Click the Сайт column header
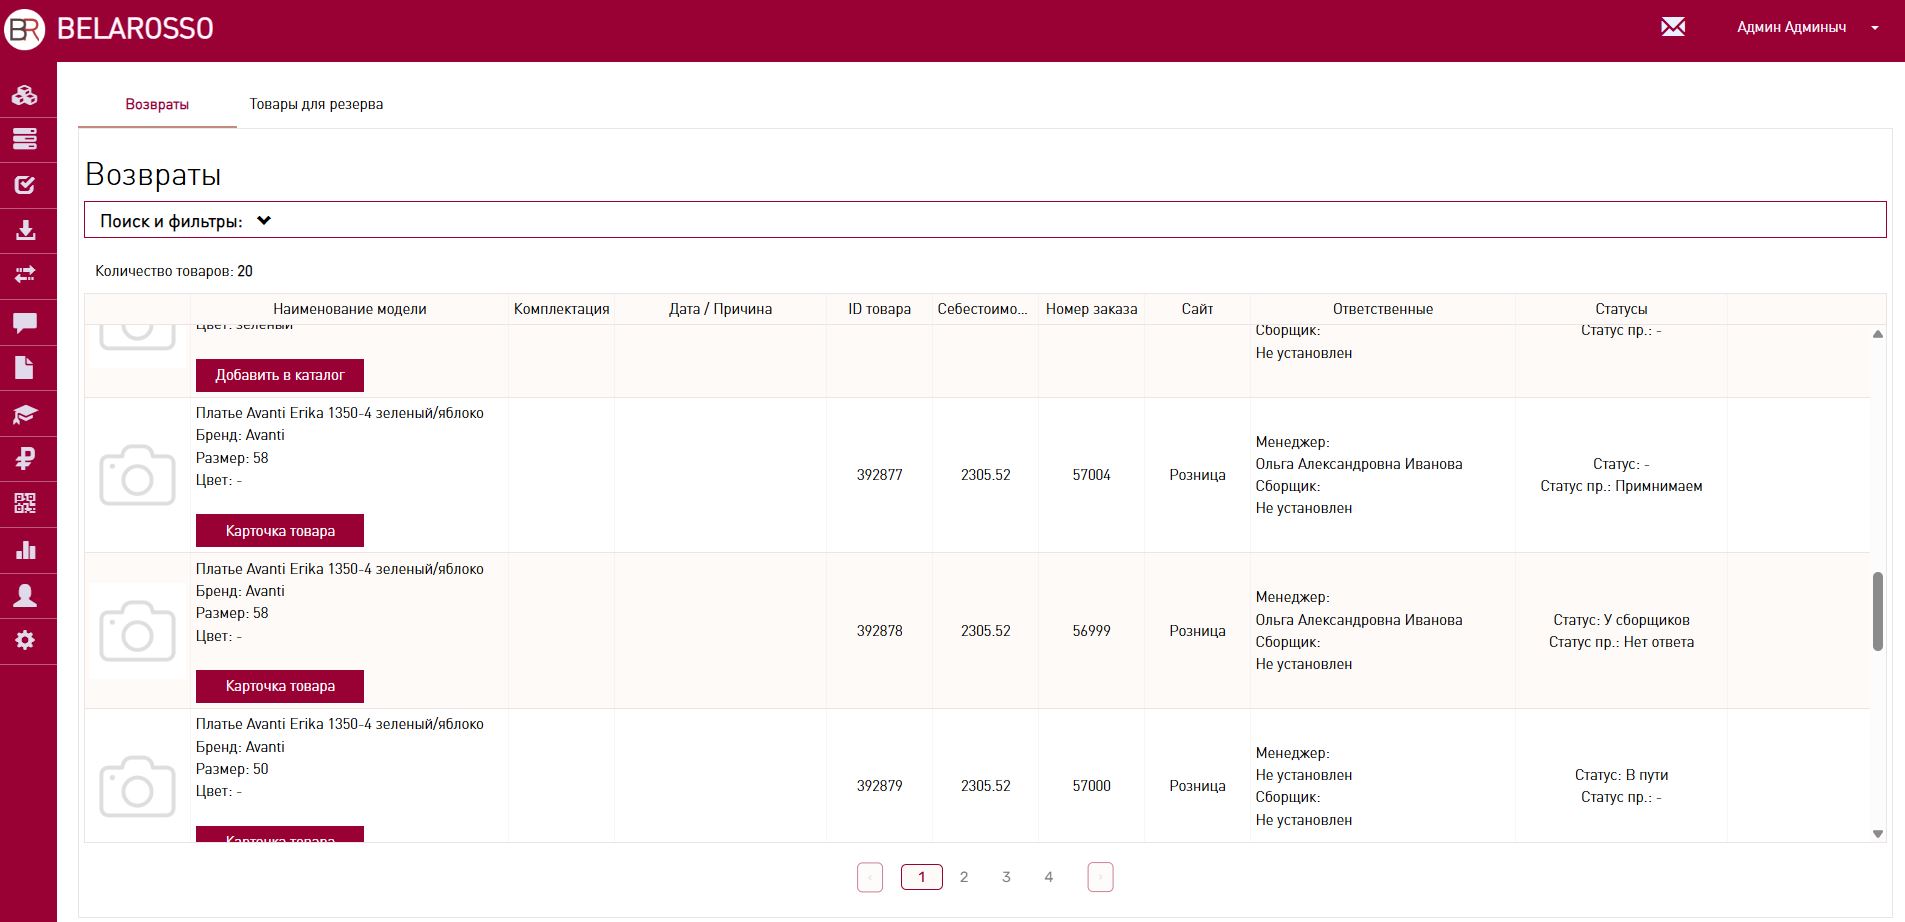Screen dimensions: 1905x922 point(1197,309)
